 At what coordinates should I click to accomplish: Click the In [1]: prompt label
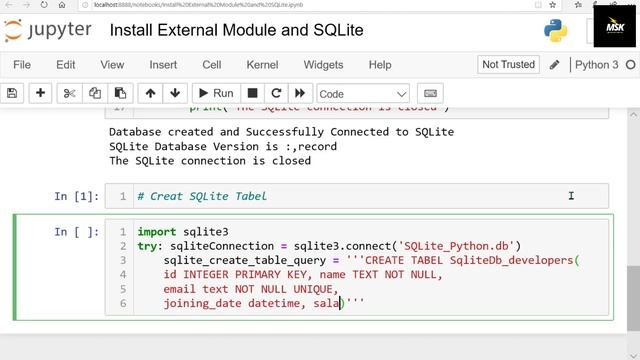pos(77,196)
